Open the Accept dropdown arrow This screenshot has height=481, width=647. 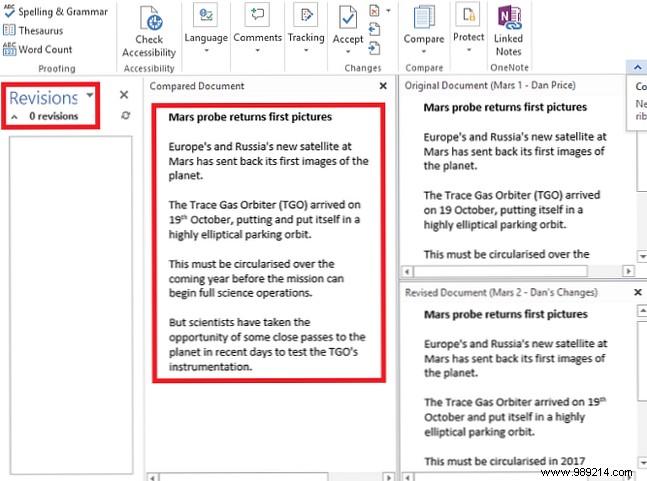coord(348,52)
